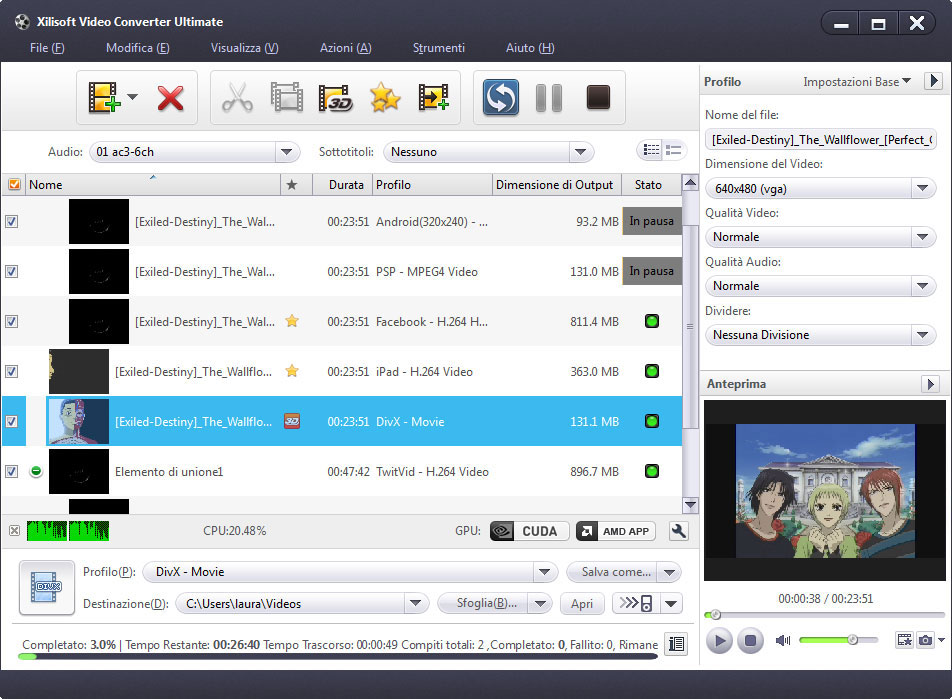Open the Aiuto menu
The width and height of the screenshot is (952, 699).
529,48
